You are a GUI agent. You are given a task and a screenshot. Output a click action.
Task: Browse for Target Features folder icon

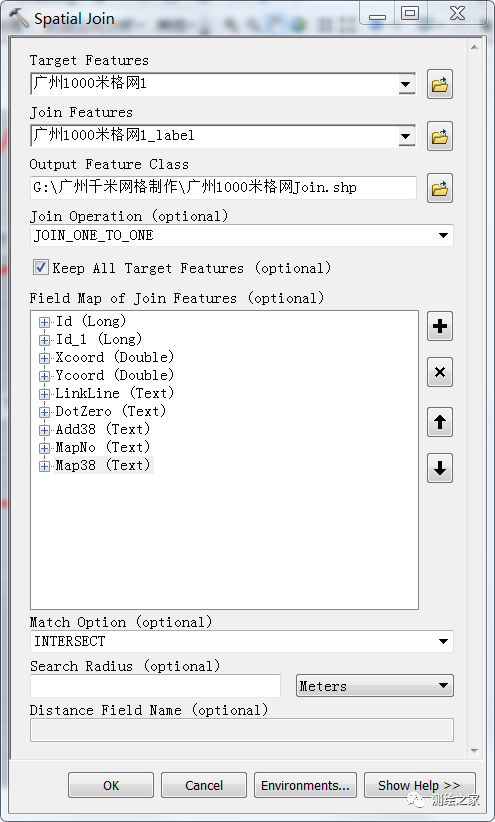tap(439, 84)
